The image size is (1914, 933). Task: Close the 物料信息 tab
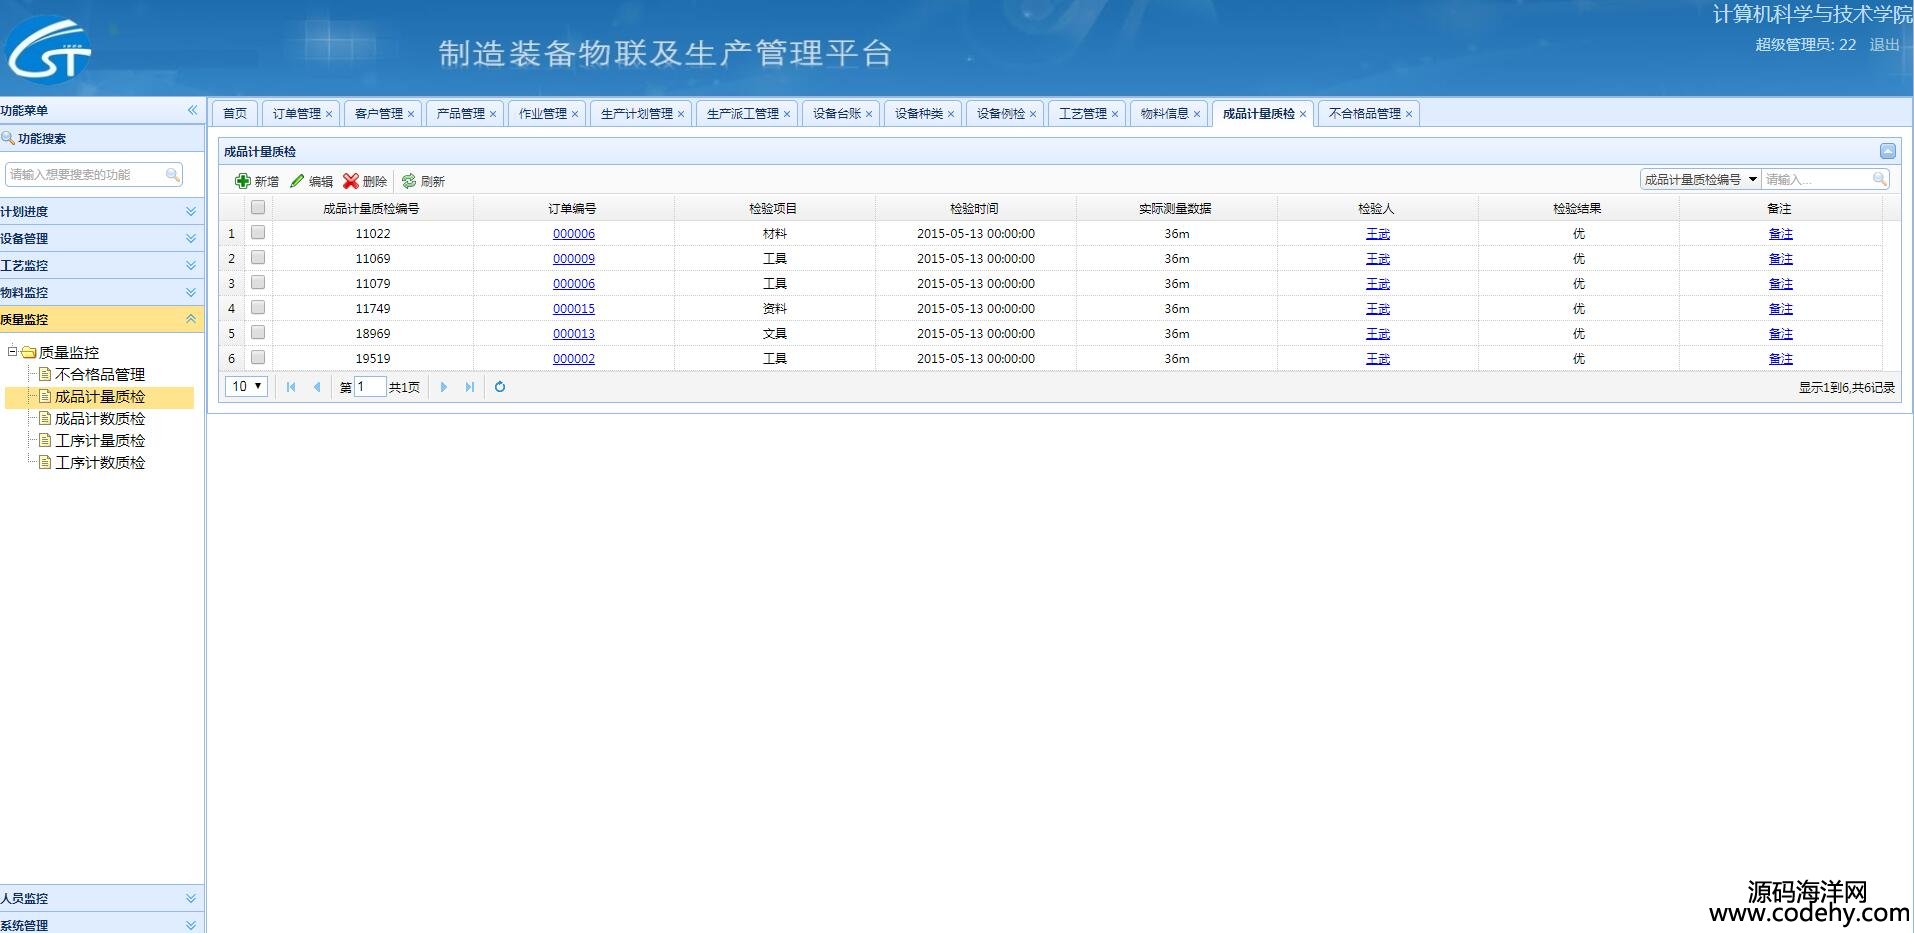1197,114
